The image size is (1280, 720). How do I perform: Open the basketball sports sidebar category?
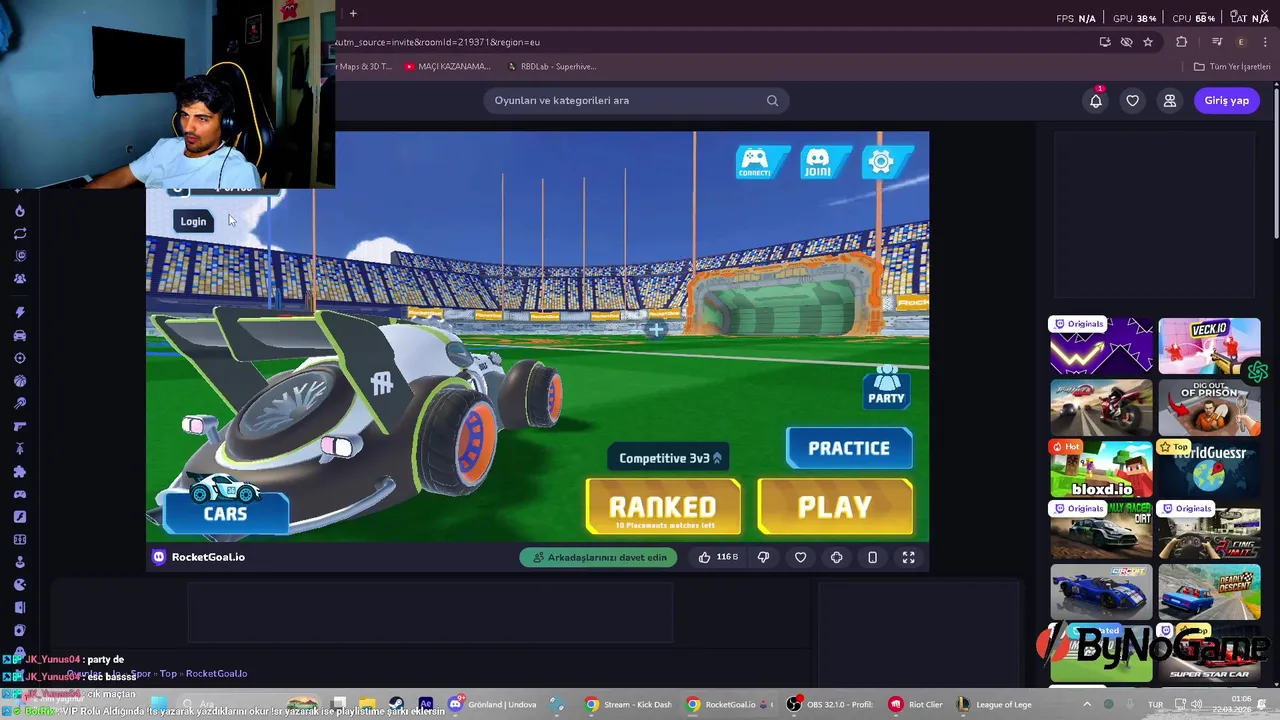pyautogui.click(x=20, y=381)
